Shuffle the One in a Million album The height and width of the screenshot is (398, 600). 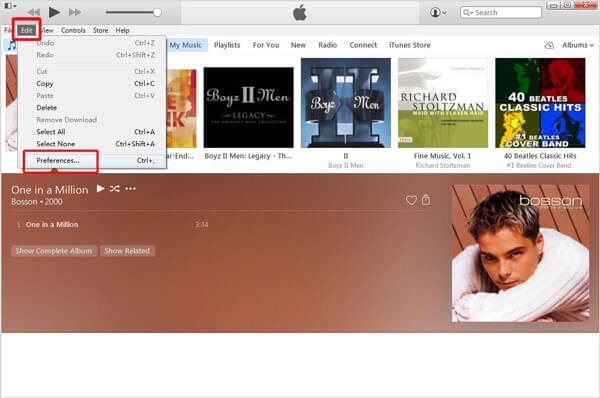(115, 188)
